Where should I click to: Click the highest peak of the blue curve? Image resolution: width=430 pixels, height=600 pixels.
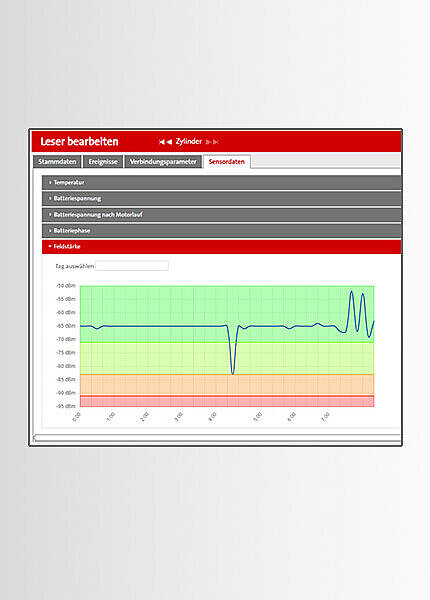tap(352, 292)
